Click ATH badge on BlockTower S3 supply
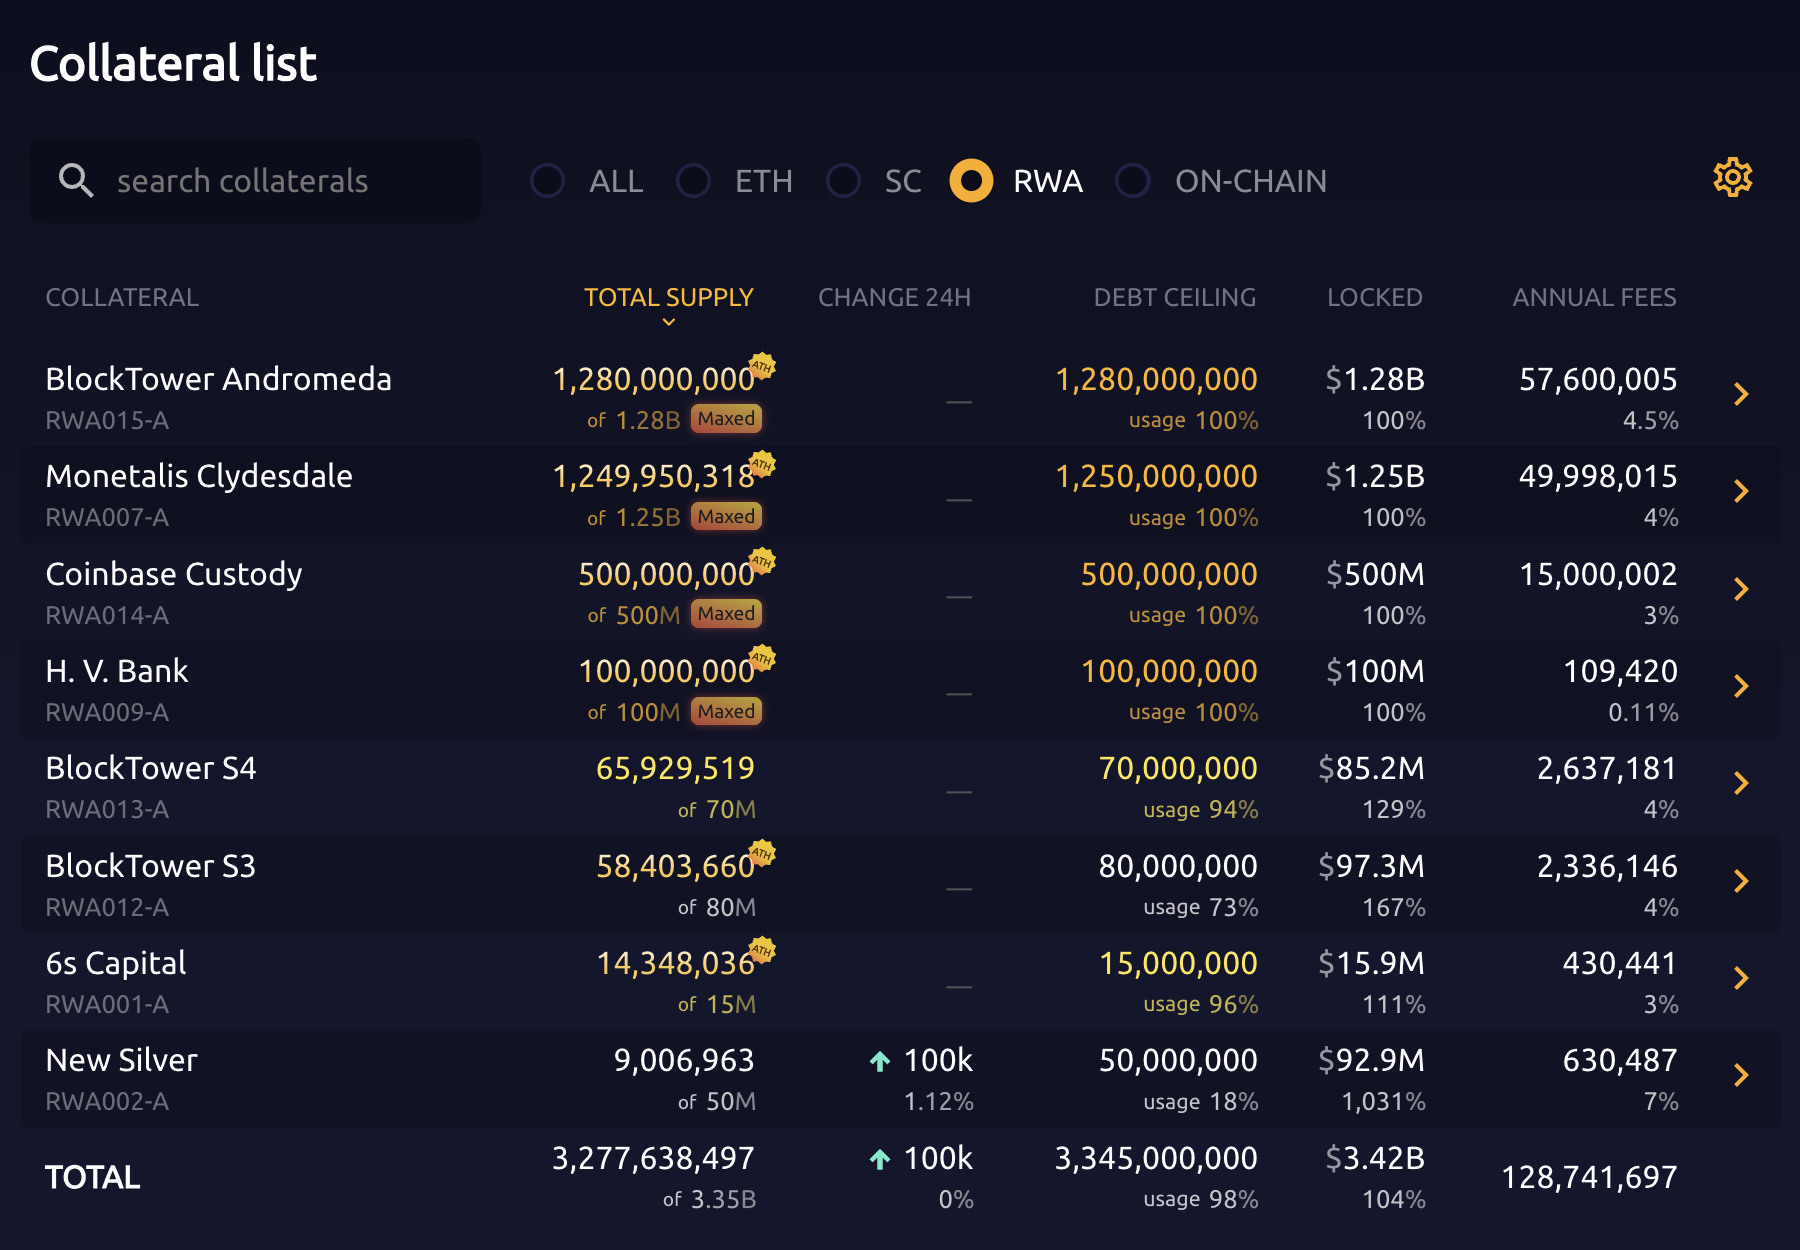This screenshot has height=1250, width=1800. [763, 853]
